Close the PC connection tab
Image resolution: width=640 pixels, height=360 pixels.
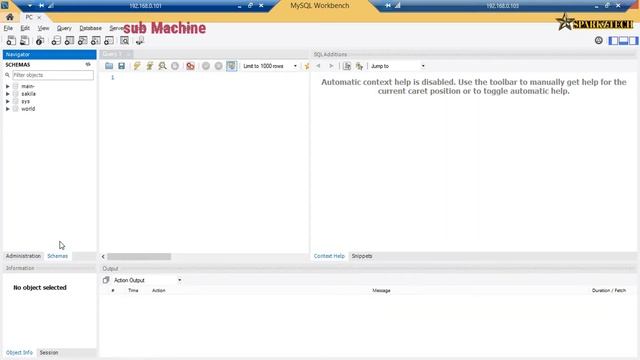[39, 17]
